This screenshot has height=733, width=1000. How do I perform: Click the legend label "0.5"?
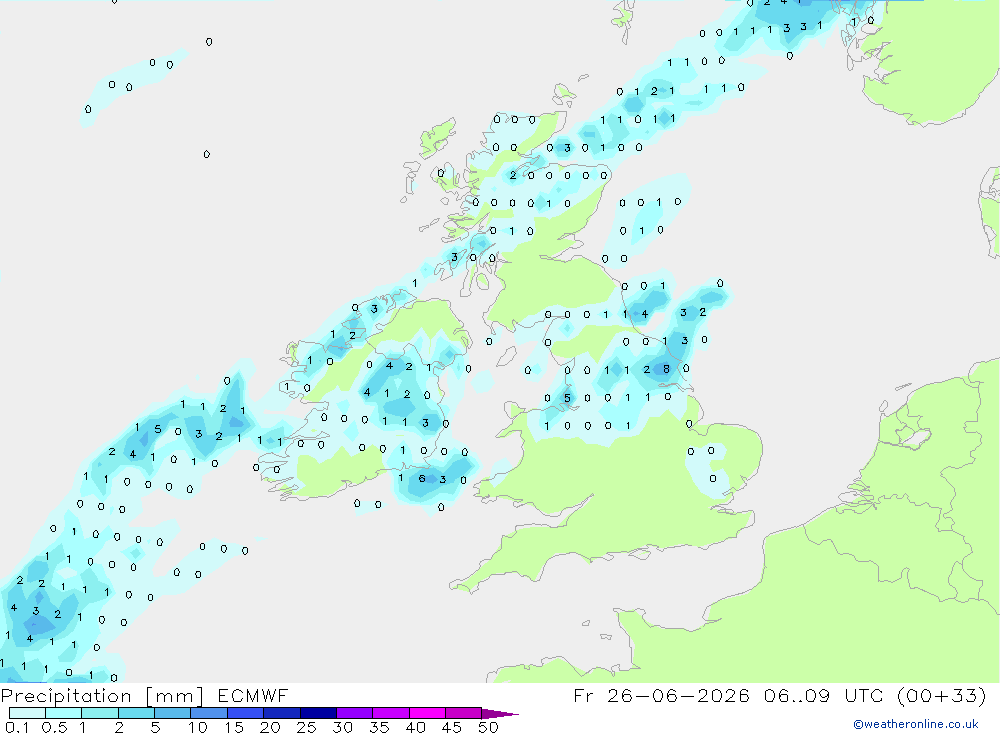click(x=54, y=727)
